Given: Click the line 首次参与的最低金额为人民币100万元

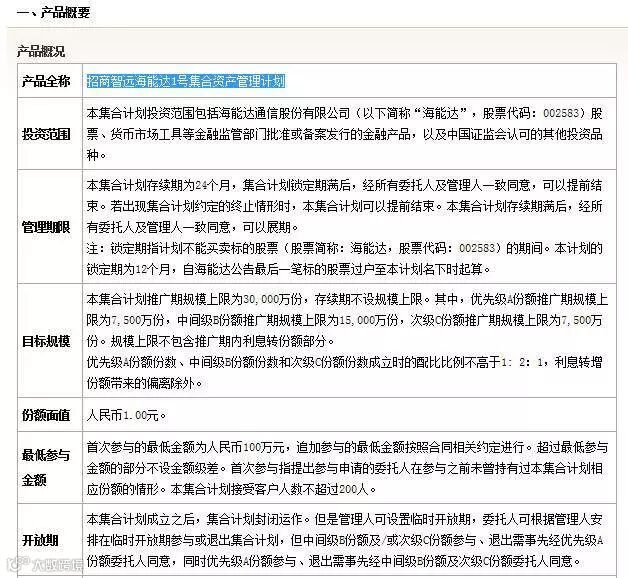Looking at the screenshot, I should pyautogui.click(x=347, y=447).
